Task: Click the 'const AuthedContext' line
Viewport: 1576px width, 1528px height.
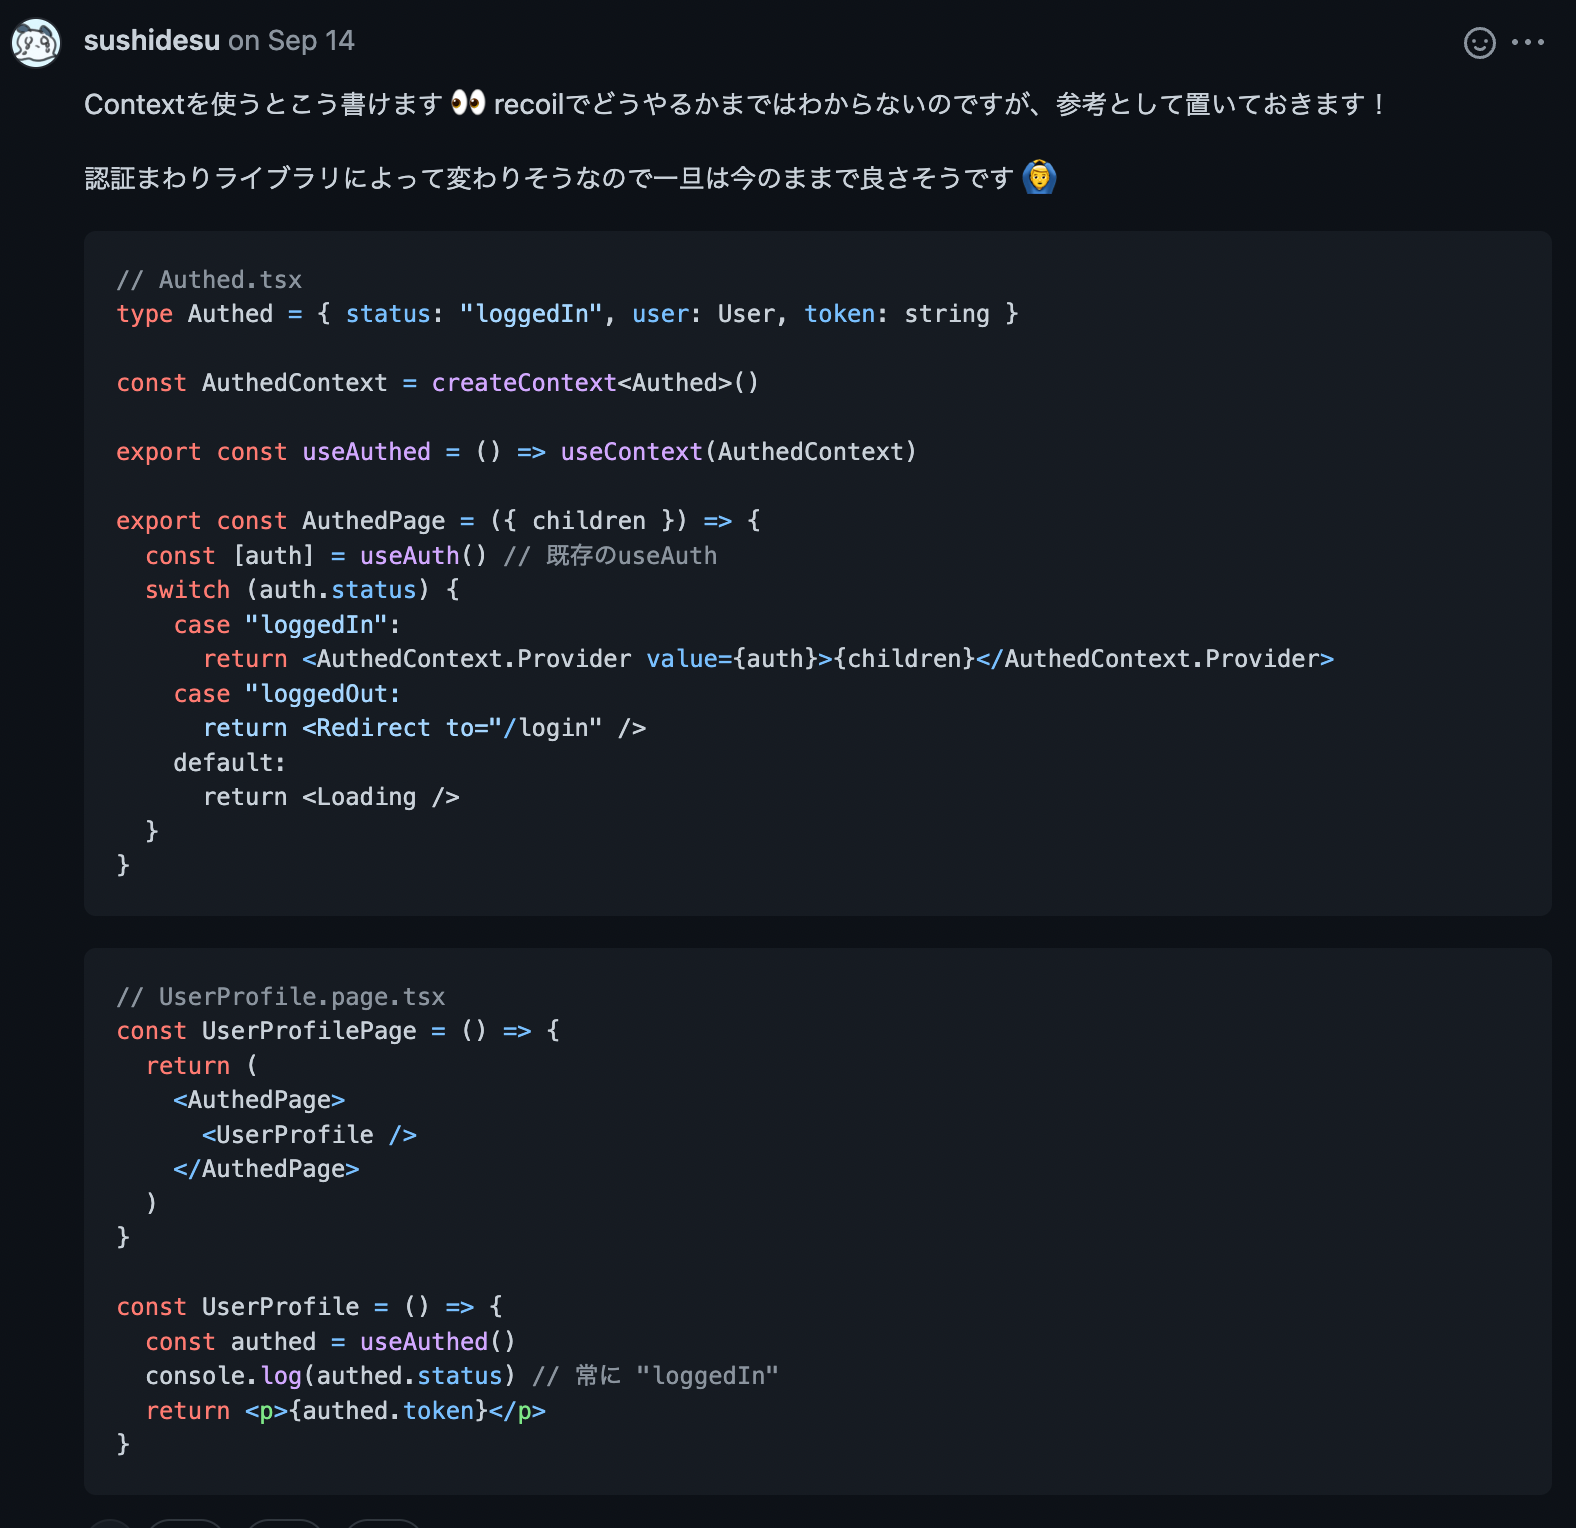Action: point(438,383)
